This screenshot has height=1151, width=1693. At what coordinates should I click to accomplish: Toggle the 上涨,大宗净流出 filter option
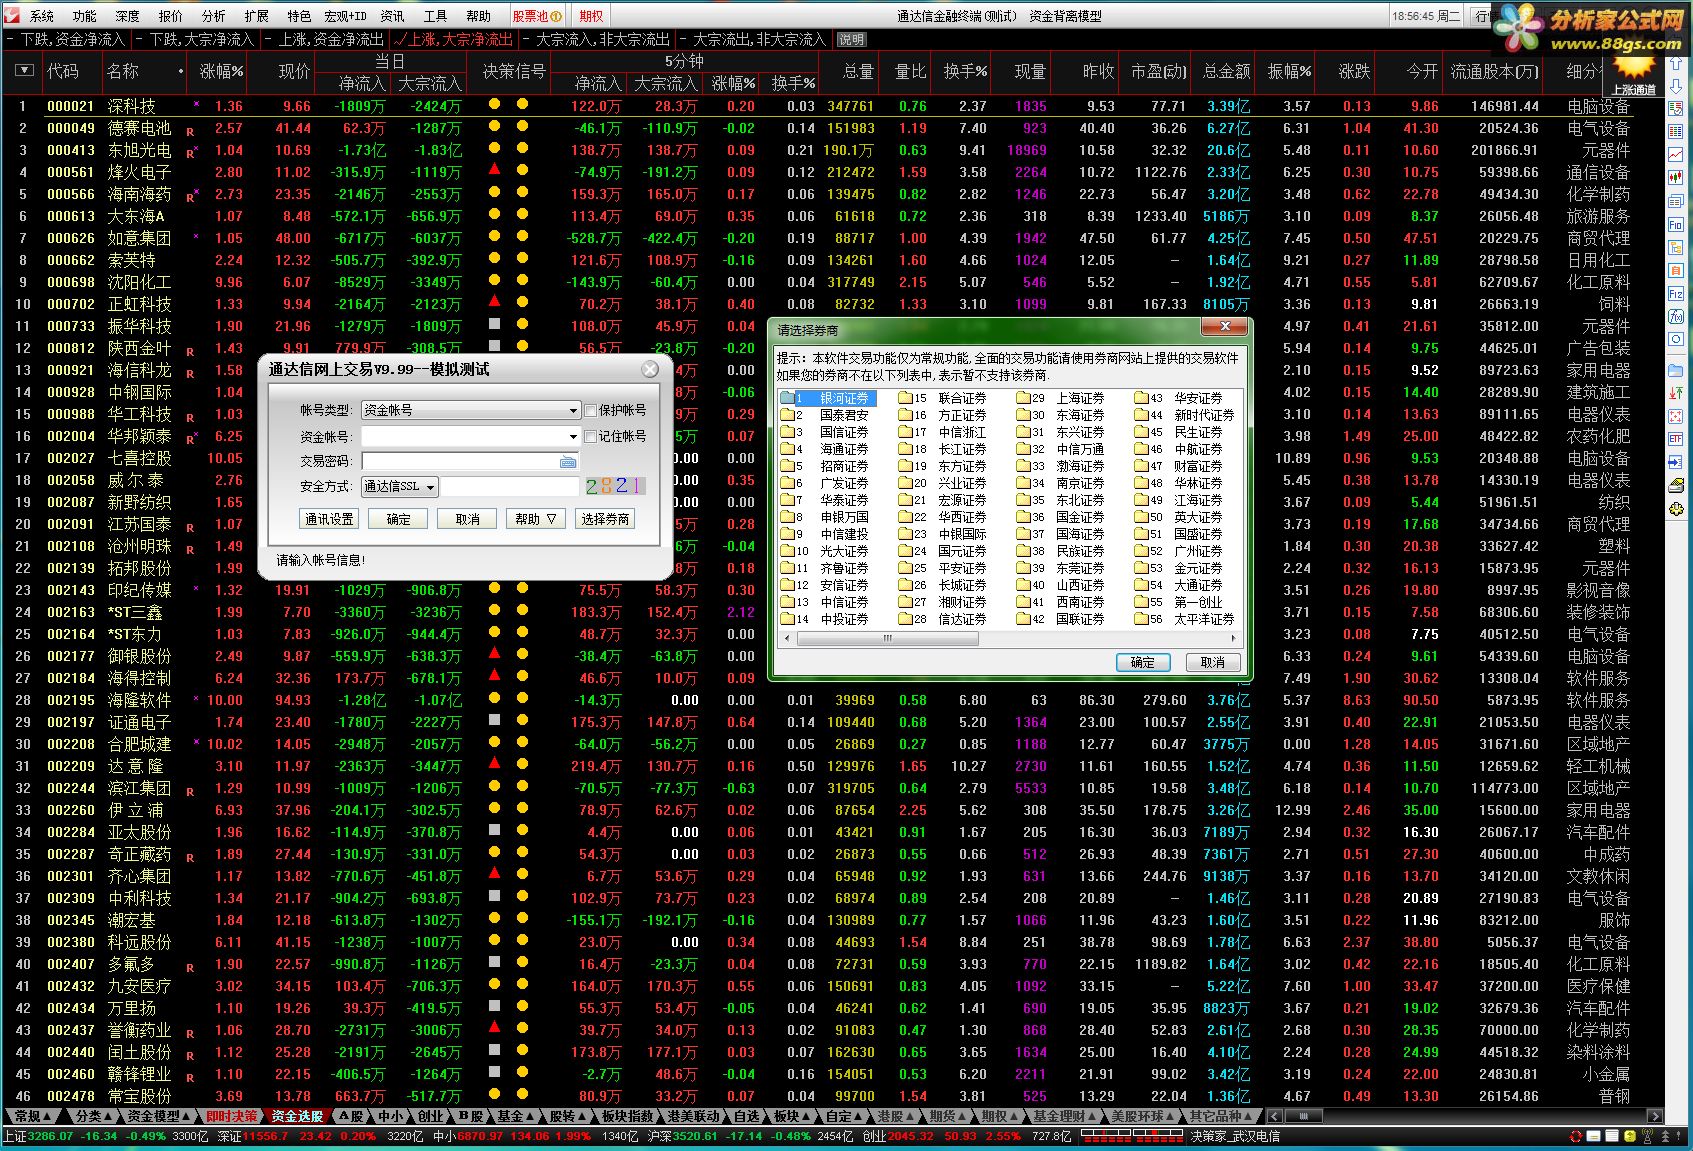tap(454, 40)
